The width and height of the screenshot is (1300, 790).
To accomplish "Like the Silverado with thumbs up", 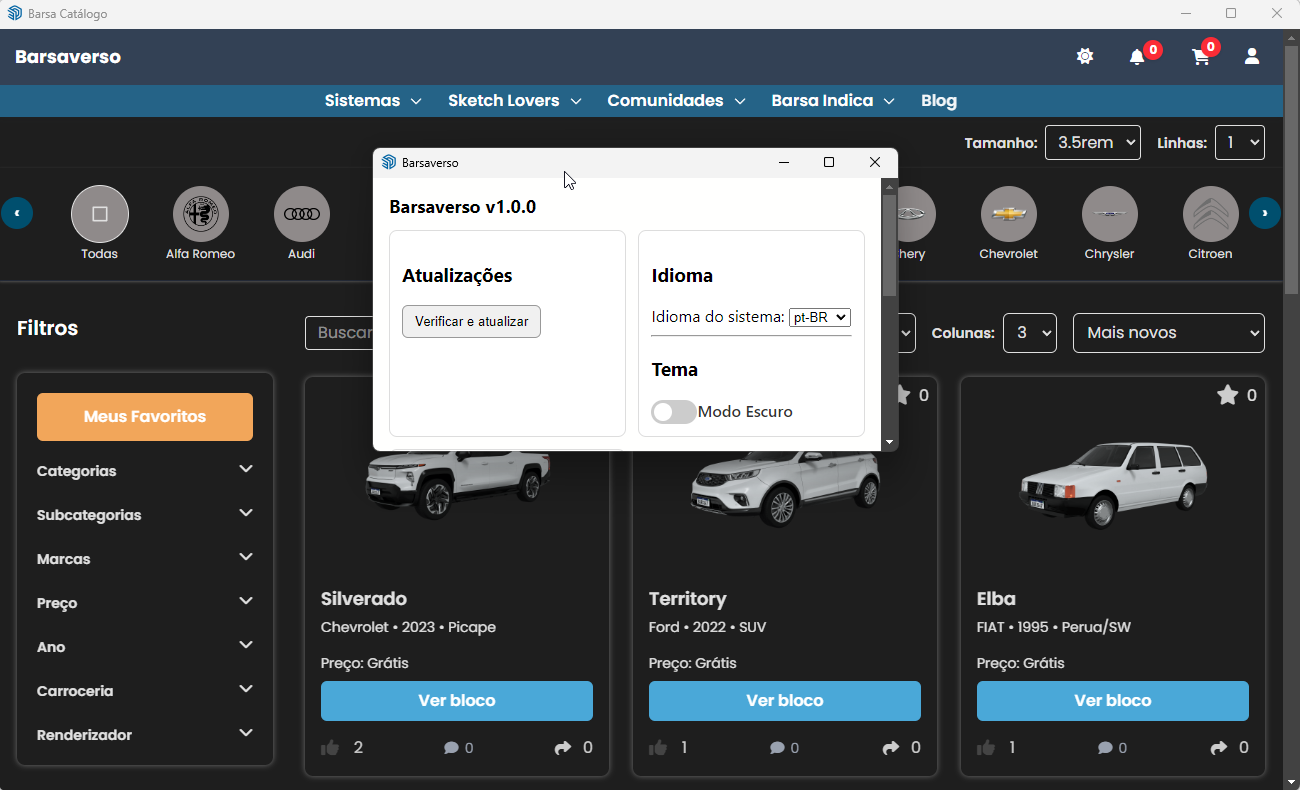I will pyautogui.click(x=331, y=748).
